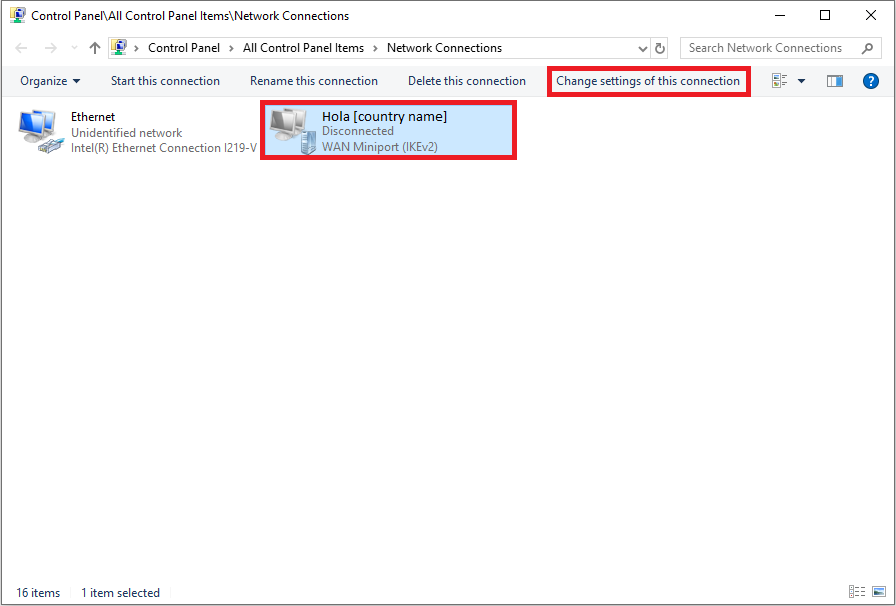896x606 pixels.
Task: Click Delete this connection
Action: [467, 81]
